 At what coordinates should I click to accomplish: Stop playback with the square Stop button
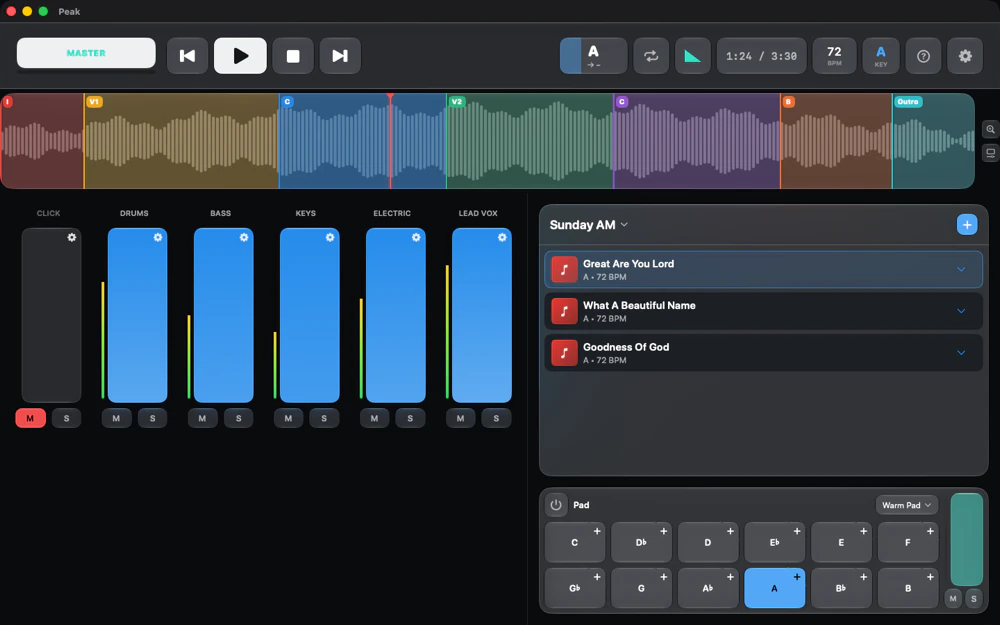click(293, 56)
